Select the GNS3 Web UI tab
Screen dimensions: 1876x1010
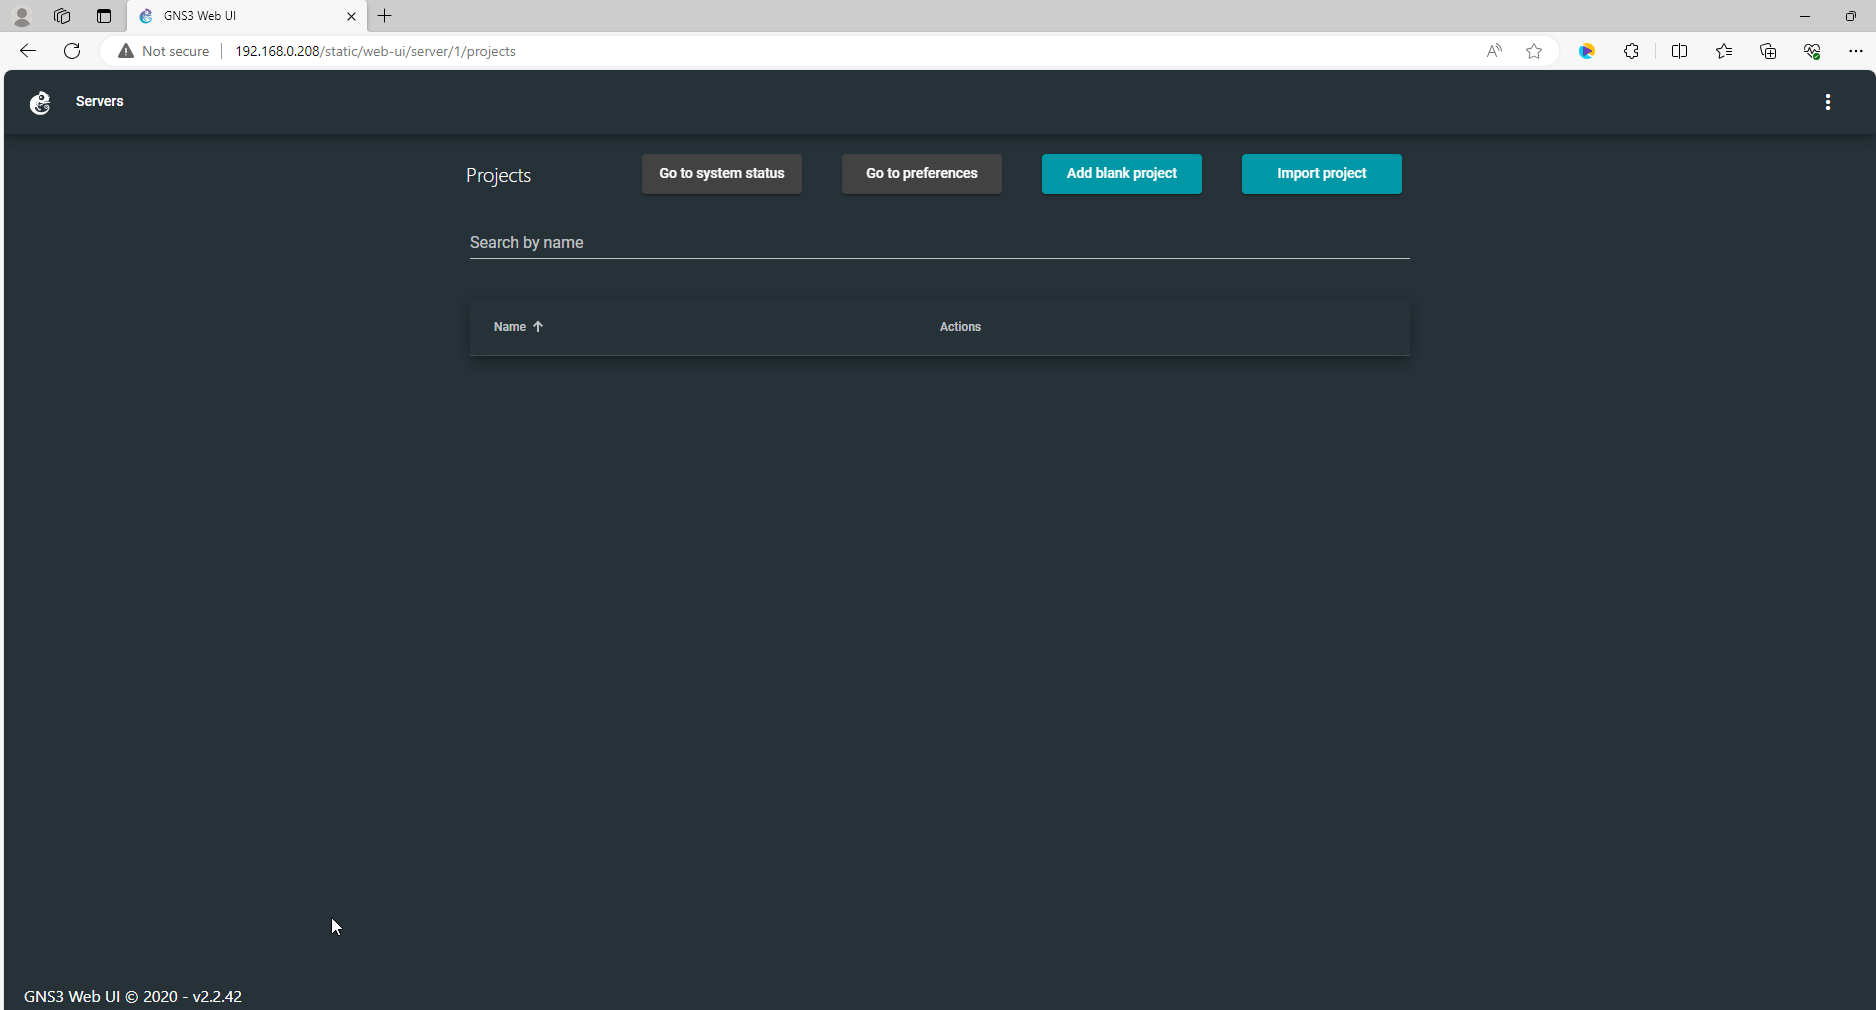240,16
